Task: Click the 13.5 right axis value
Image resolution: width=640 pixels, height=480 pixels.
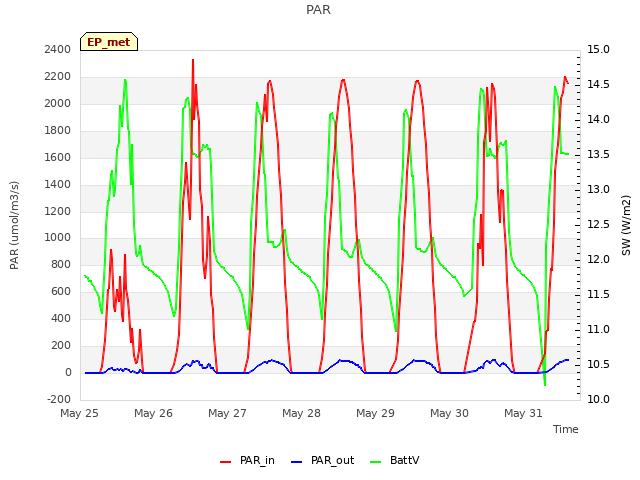Action: tap(598, 155)
